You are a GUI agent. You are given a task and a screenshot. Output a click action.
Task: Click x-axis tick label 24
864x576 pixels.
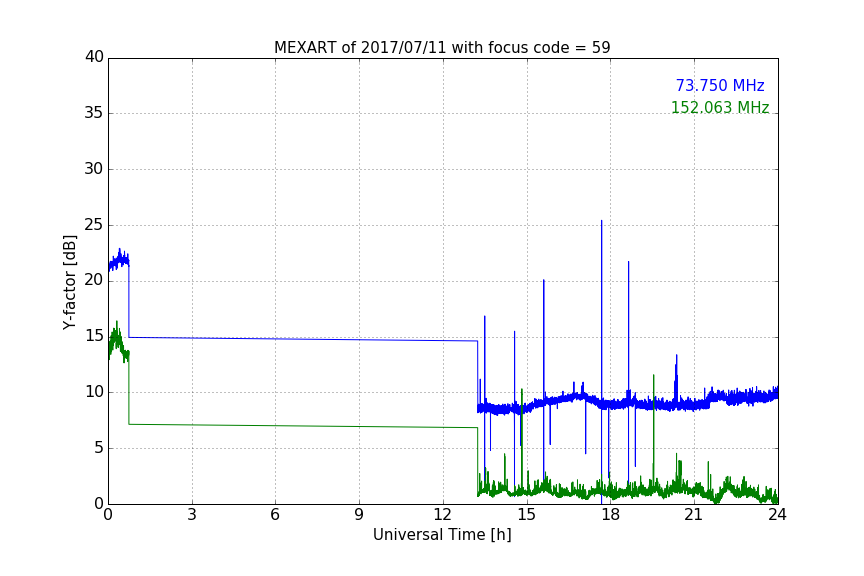point(777,515)
